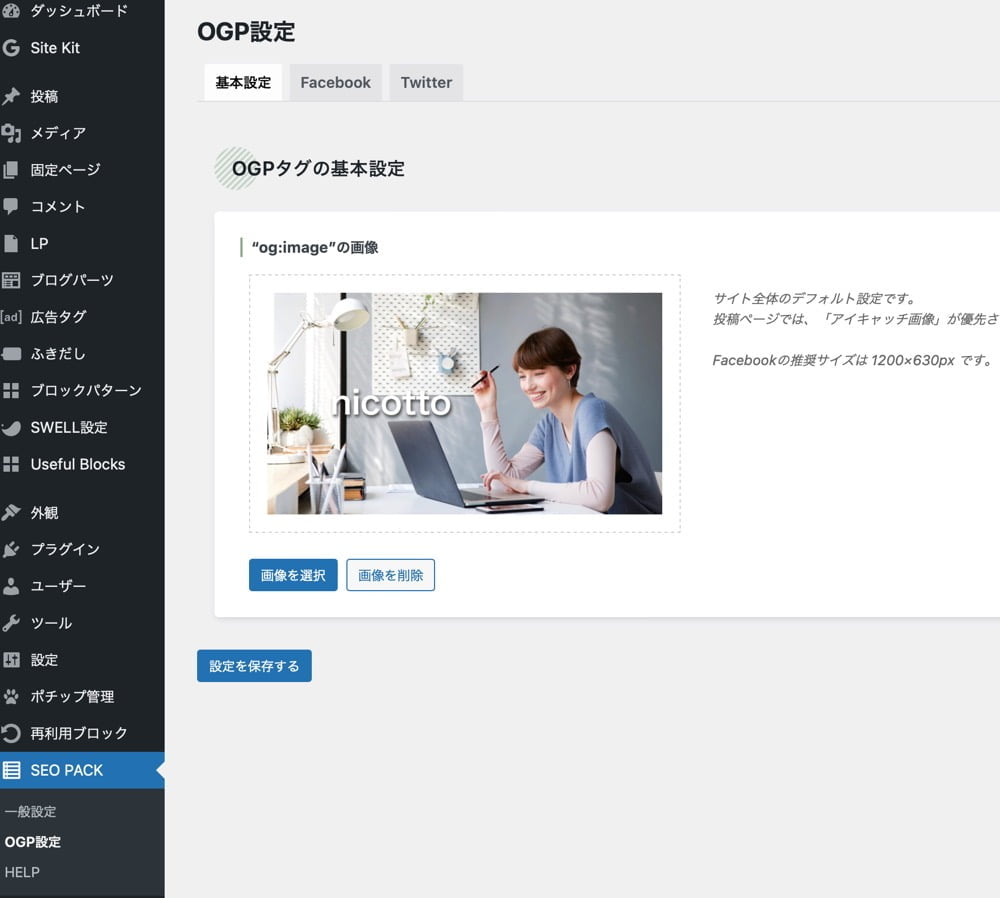Click the pushpin icon beside 投稿

coord(11,96)
